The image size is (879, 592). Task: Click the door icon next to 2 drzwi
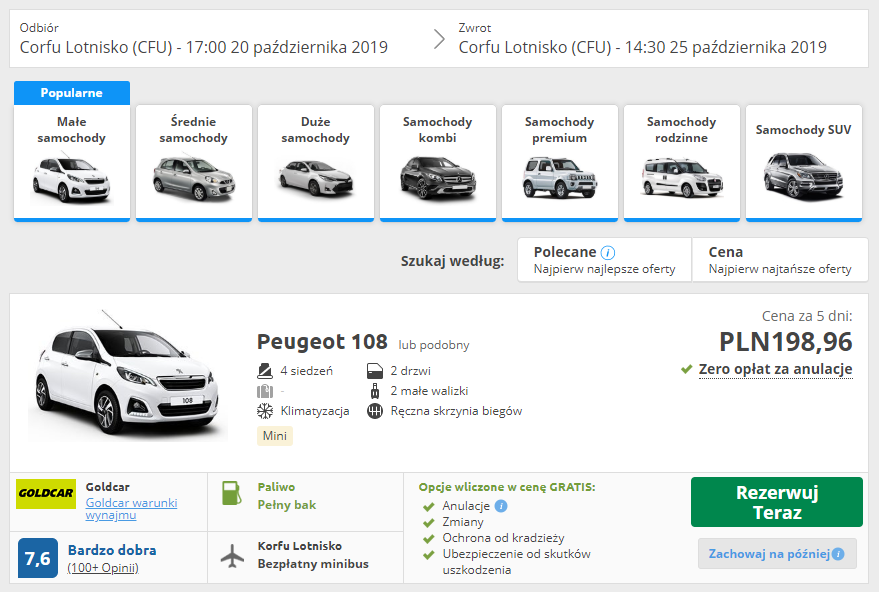point(374,371)
